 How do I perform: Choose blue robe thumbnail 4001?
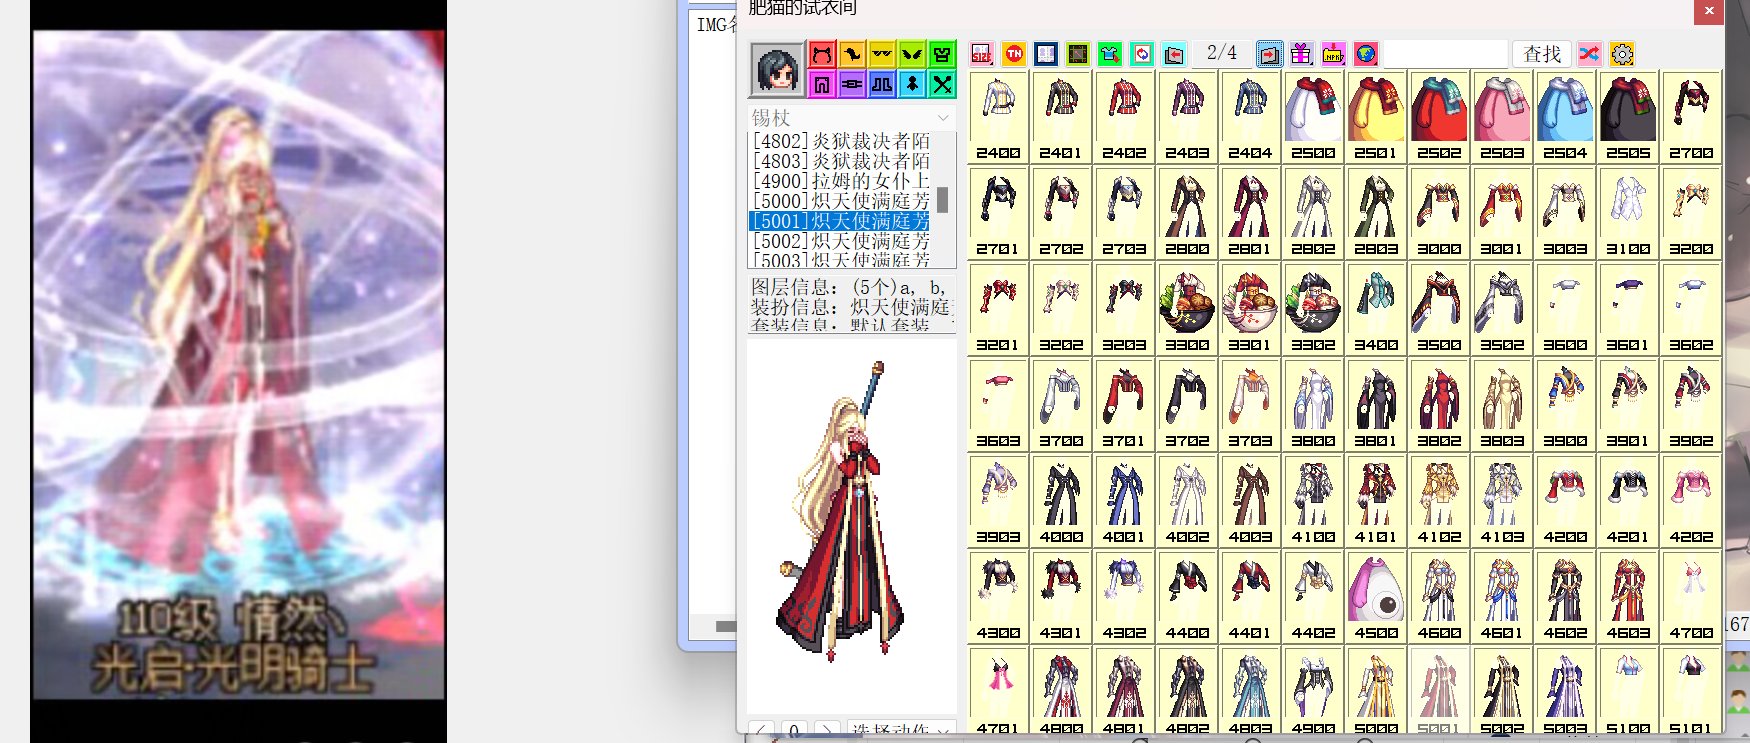coord(1124,501)
